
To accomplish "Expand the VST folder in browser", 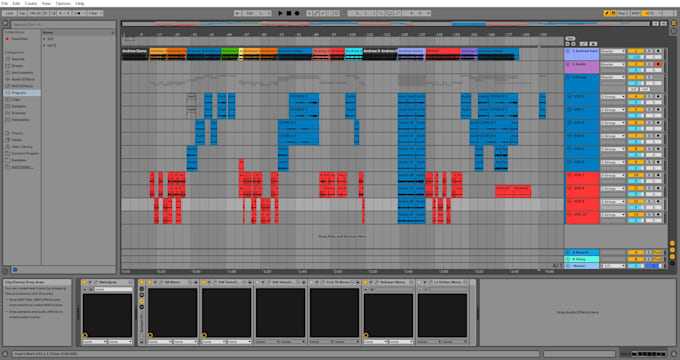I will point(44,39).
